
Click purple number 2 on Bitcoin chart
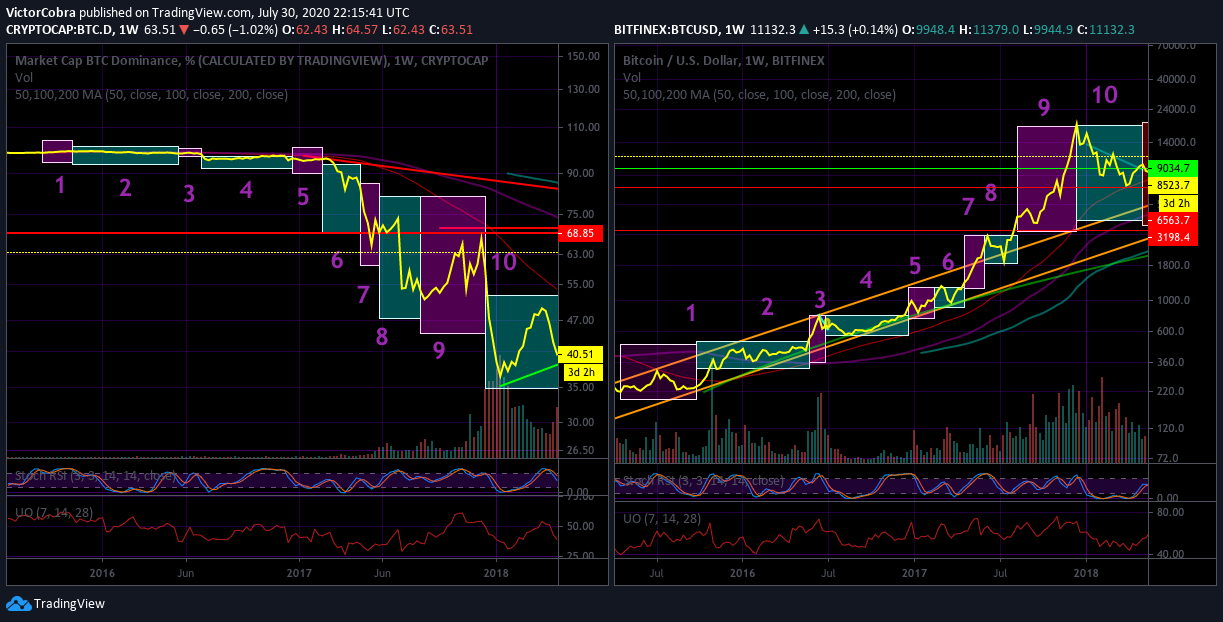tap(768, 307)
